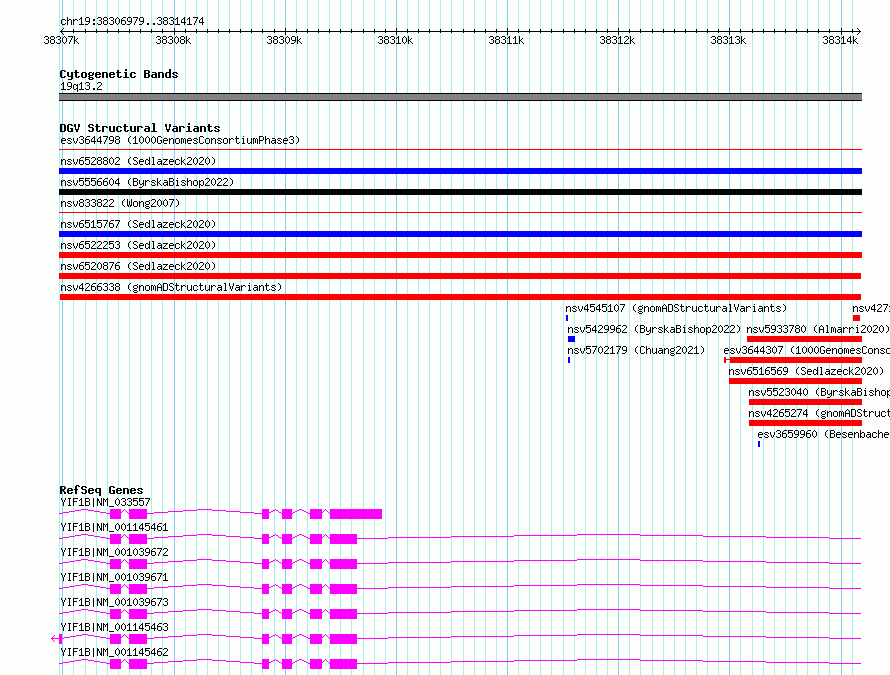Click the black nsv5556604 ByrskaBishop2022 bar

click(x=460, y=192)
